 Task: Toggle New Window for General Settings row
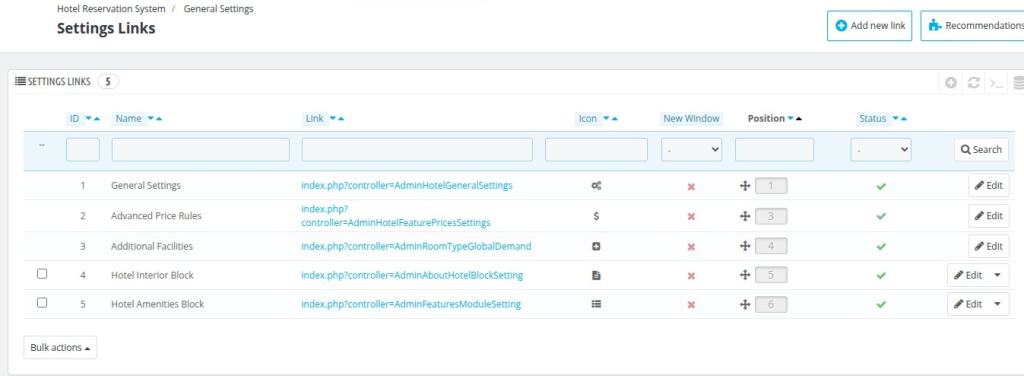[x=691, y=187]
